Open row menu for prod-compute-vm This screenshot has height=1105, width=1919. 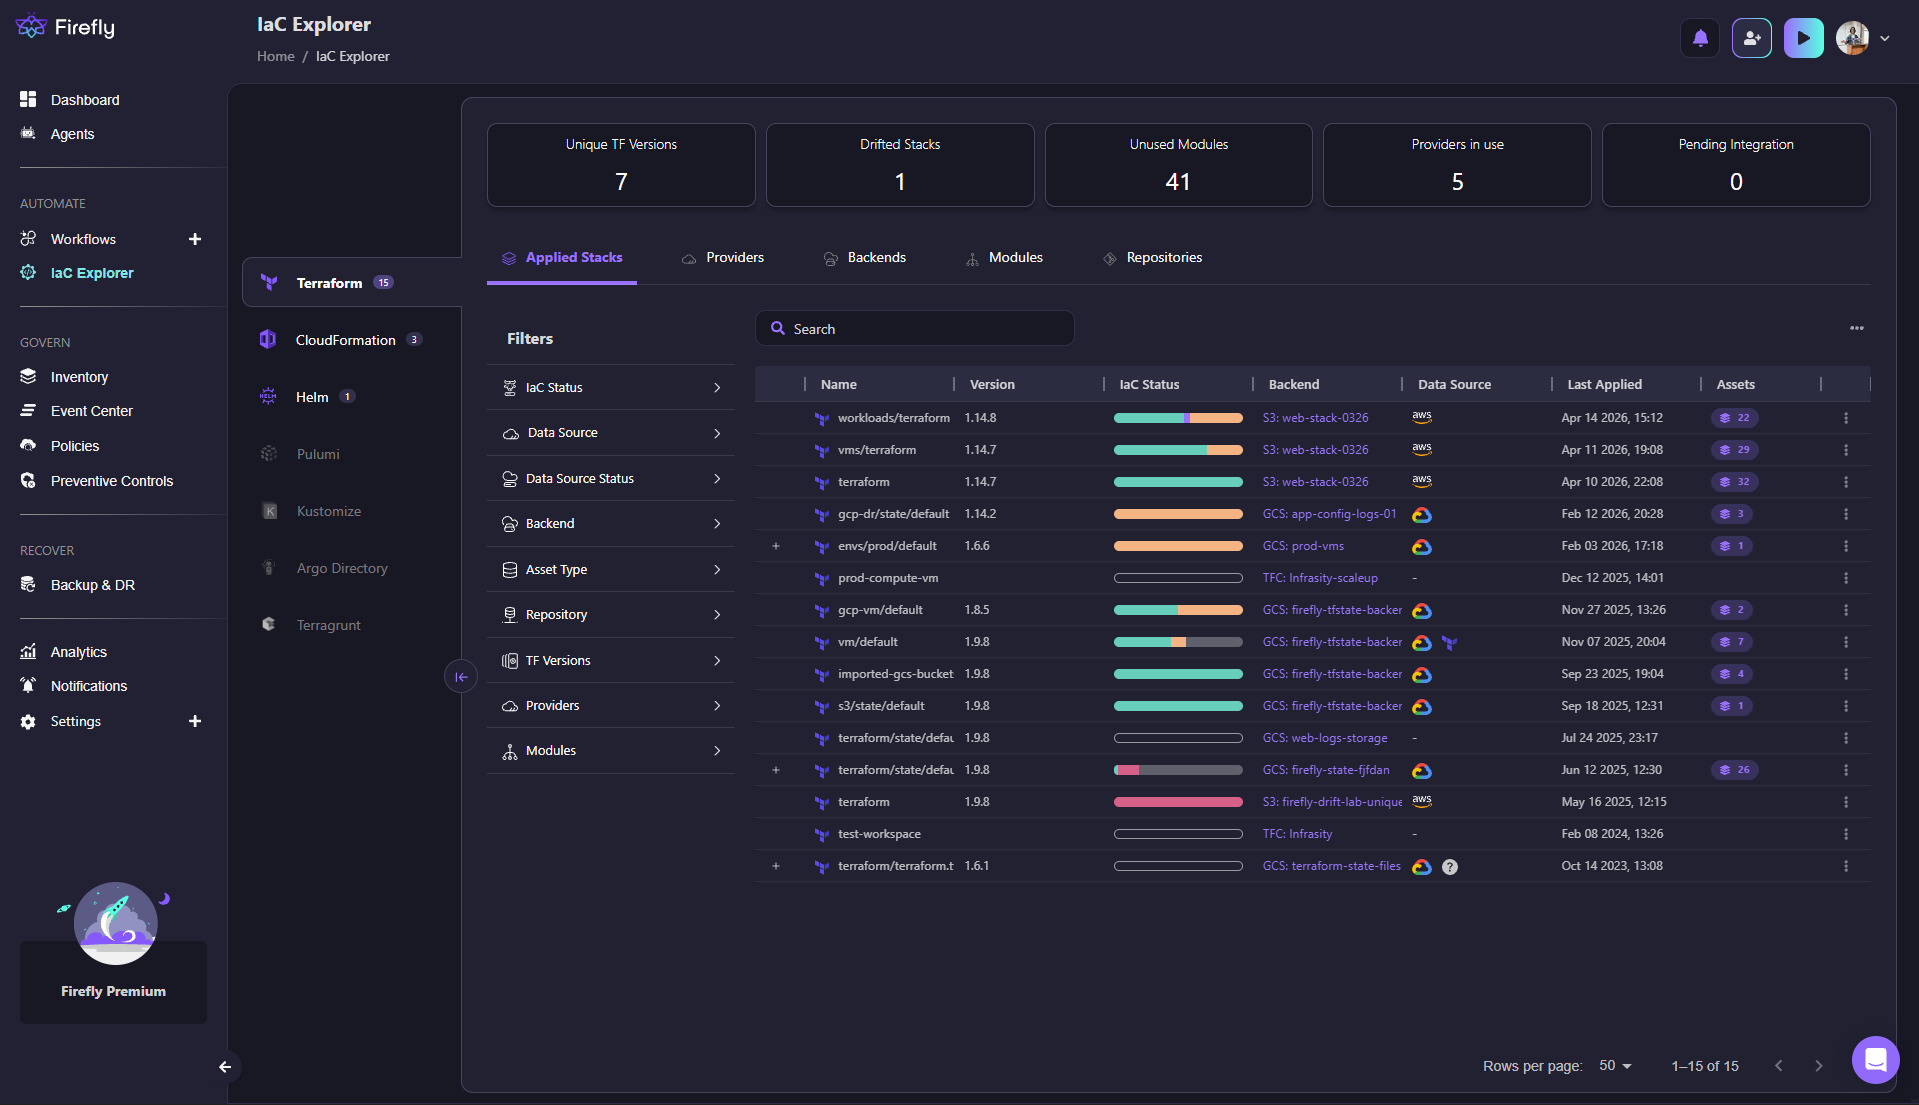pyautogui.click(x=1846, y=578)
